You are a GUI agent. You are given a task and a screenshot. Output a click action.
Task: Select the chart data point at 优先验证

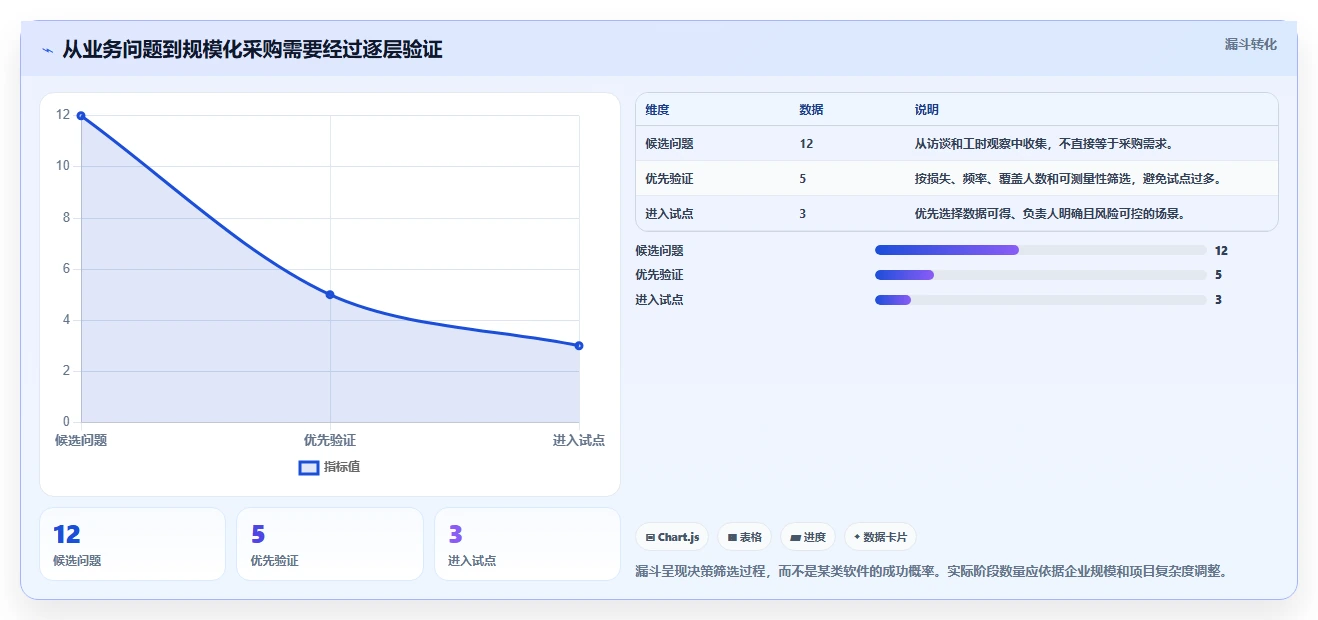pos(330,295)
